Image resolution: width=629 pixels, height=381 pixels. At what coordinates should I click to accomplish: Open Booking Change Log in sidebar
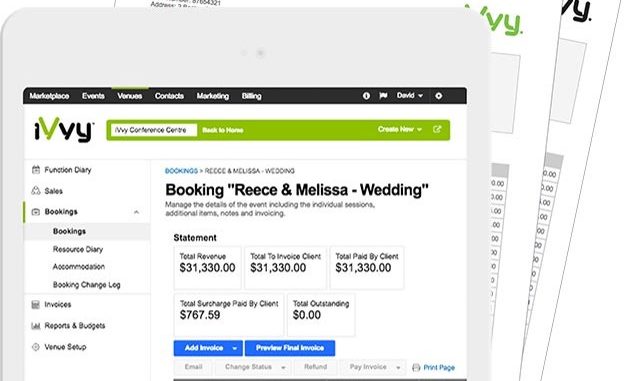tap(87, 285)
